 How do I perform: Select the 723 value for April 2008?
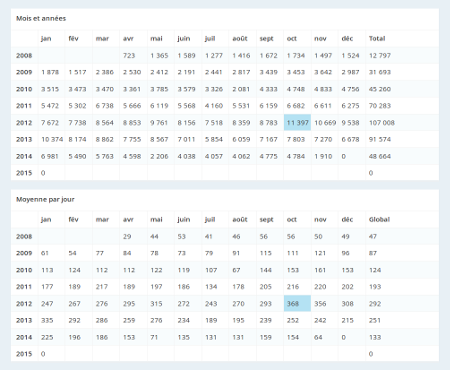[129, 55]
